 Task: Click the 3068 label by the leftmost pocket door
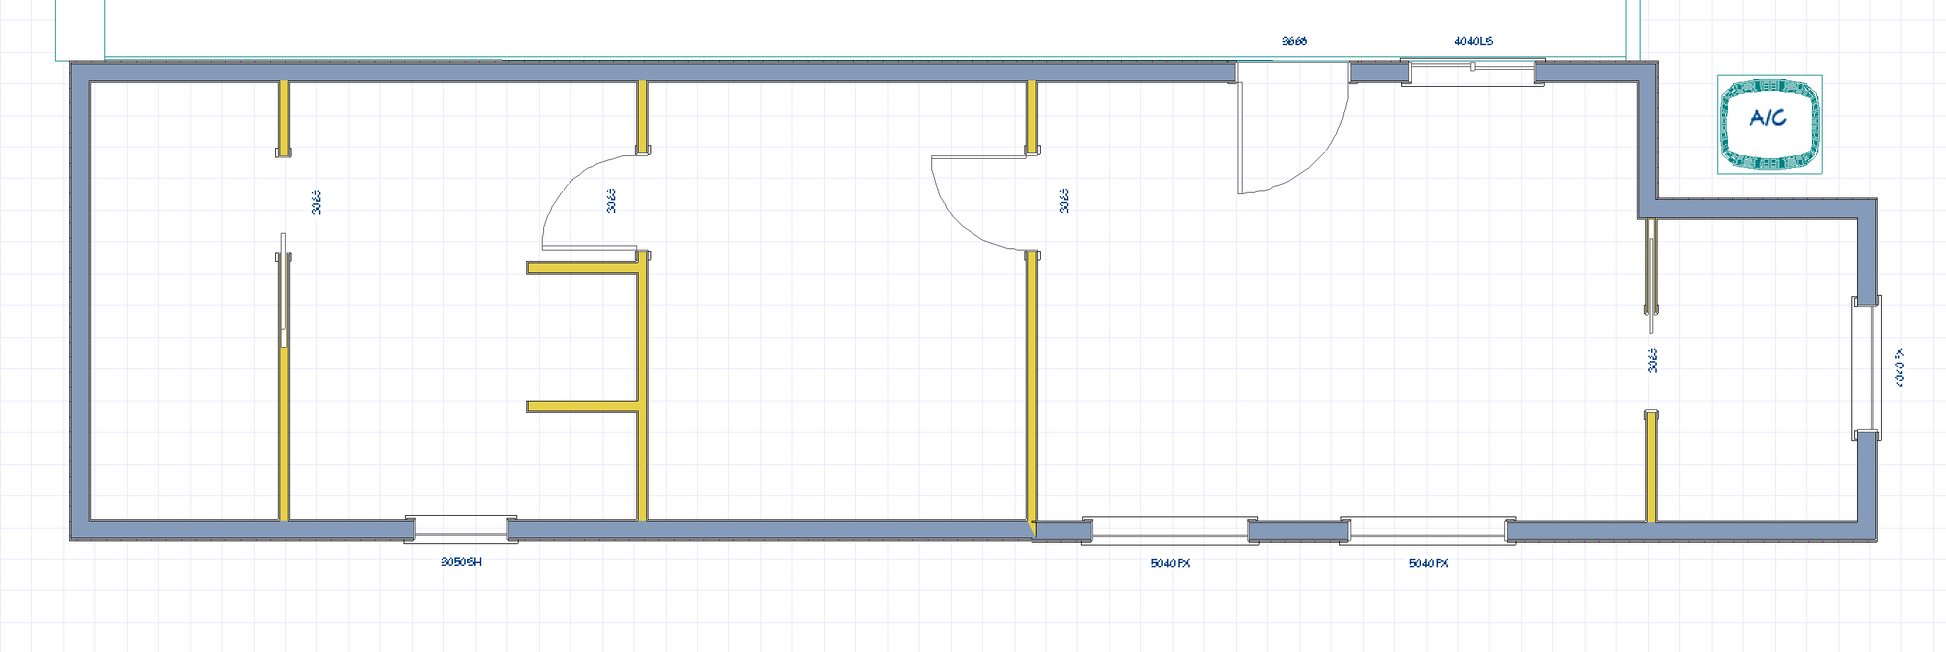click(x=316, y=202)
